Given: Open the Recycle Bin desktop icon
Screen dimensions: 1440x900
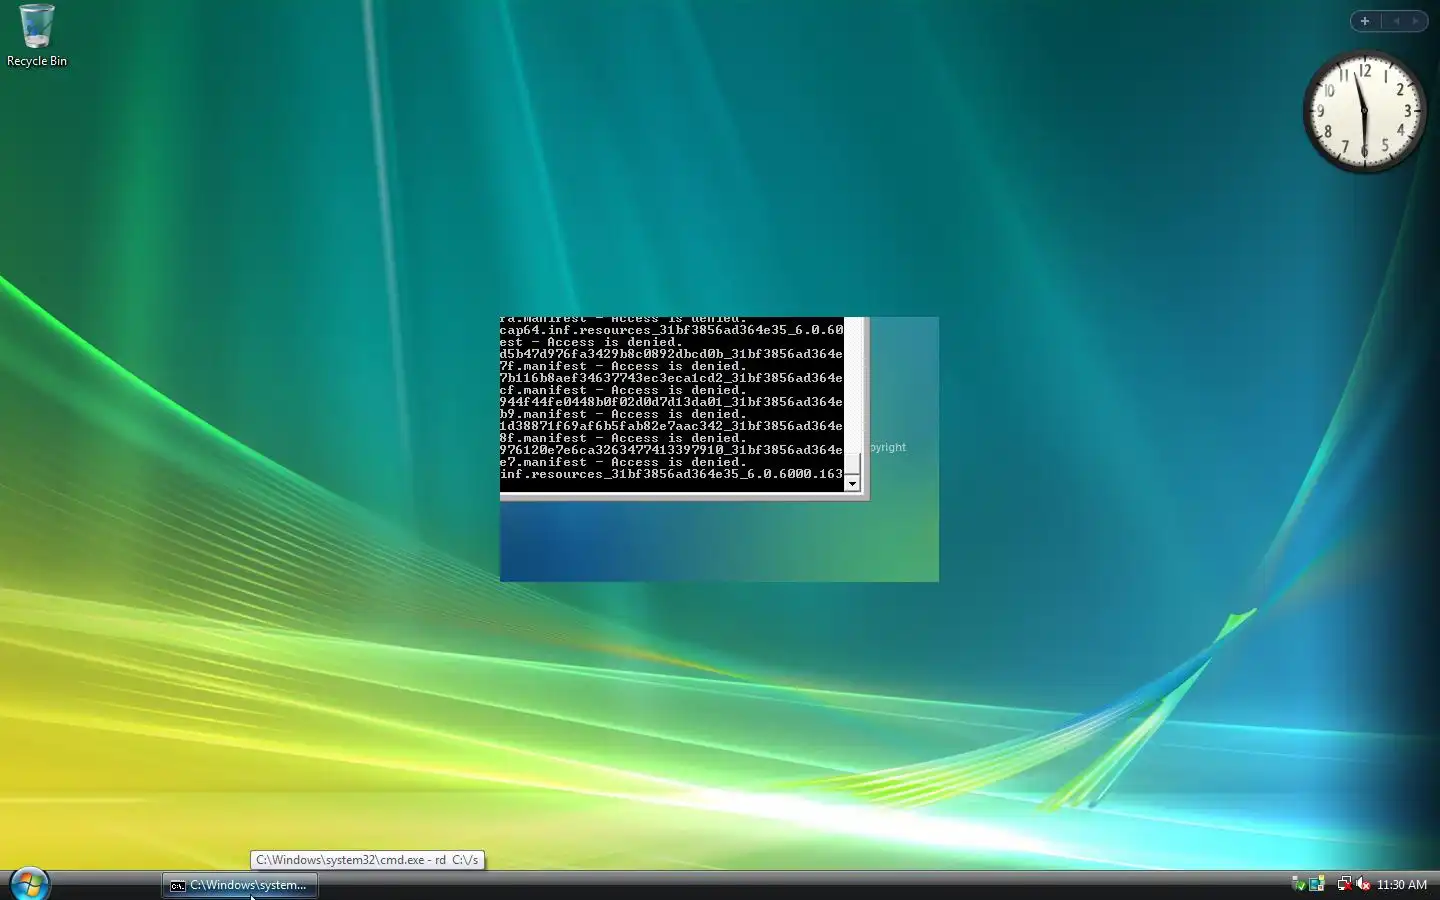Looking at the screenshot, I should point(37,36).
